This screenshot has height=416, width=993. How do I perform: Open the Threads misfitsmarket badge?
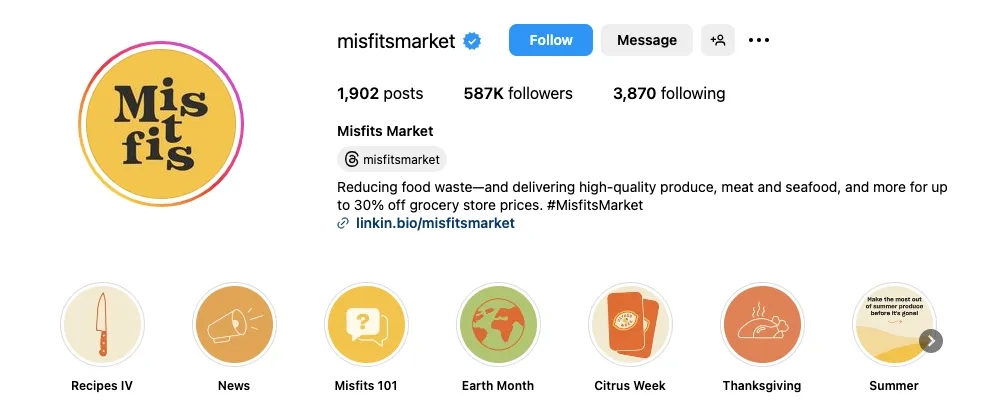pyautogui.click(x=392, y=159)
